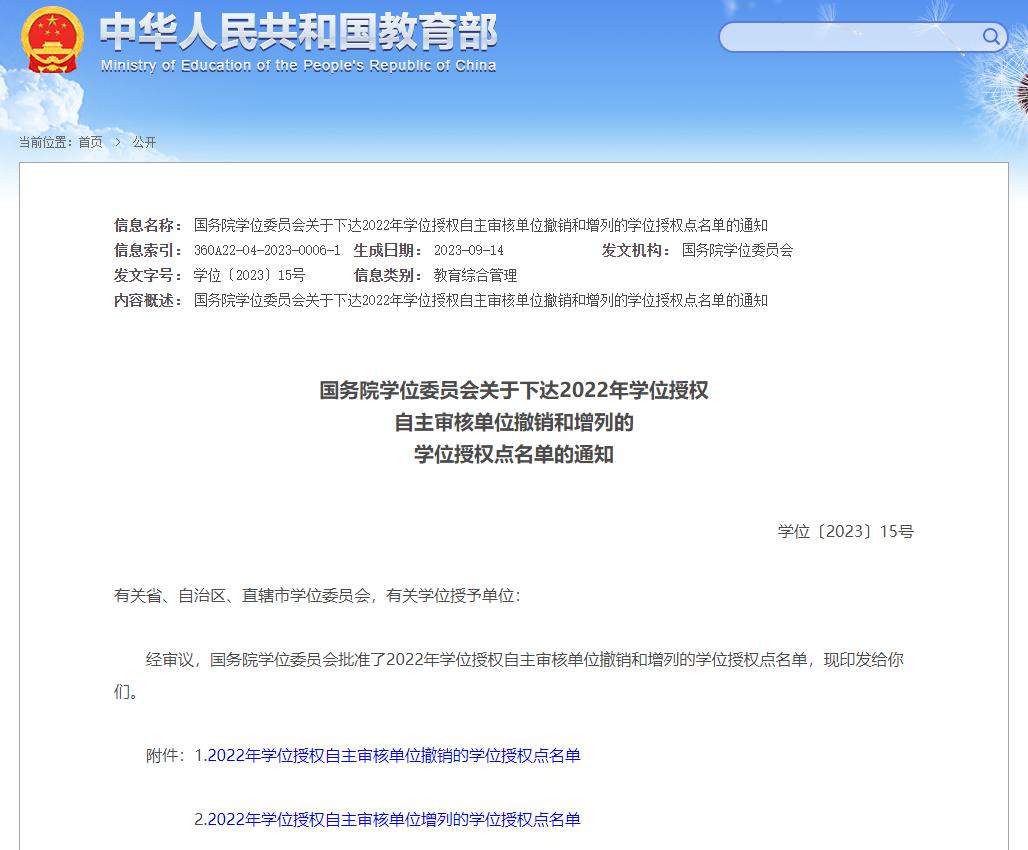Click the 信息名称 title text line

click(481, 226)
